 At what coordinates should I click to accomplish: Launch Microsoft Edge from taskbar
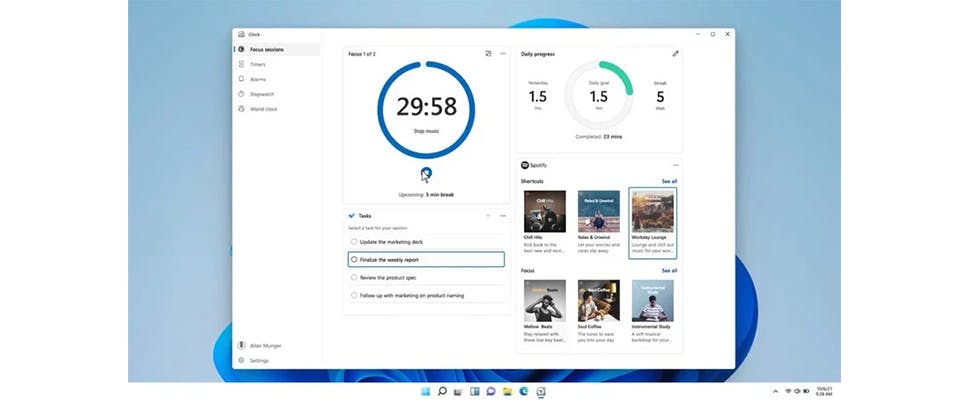pos(524,391)
